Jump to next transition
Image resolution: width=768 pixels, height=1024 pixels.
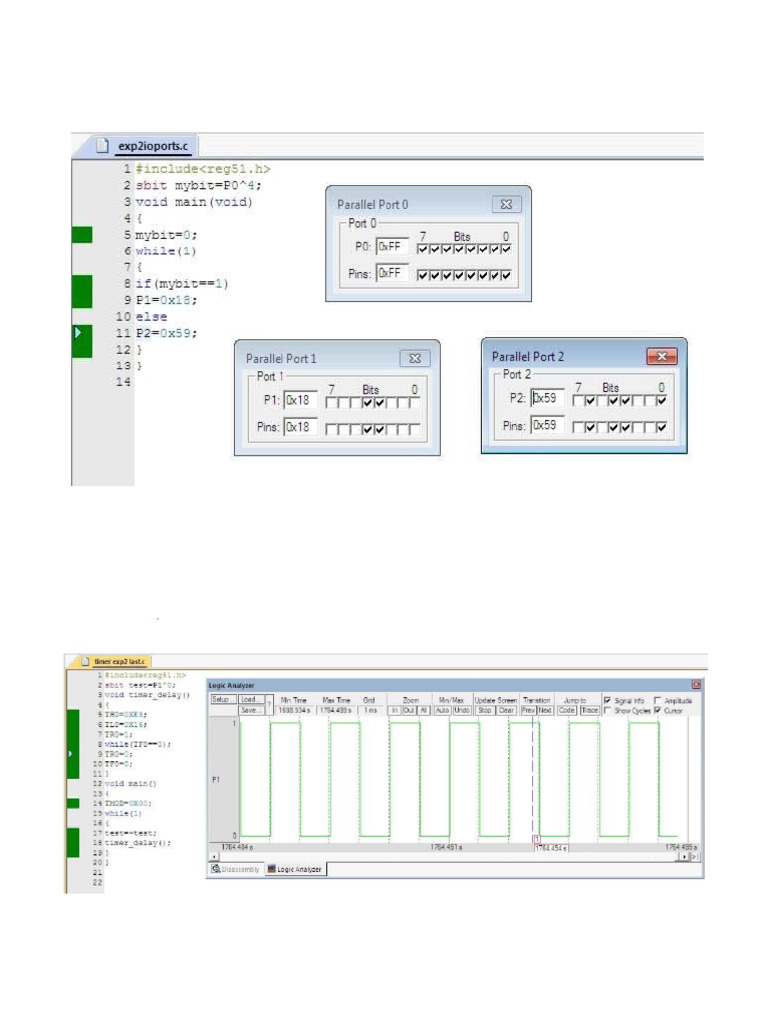[545, 710]
